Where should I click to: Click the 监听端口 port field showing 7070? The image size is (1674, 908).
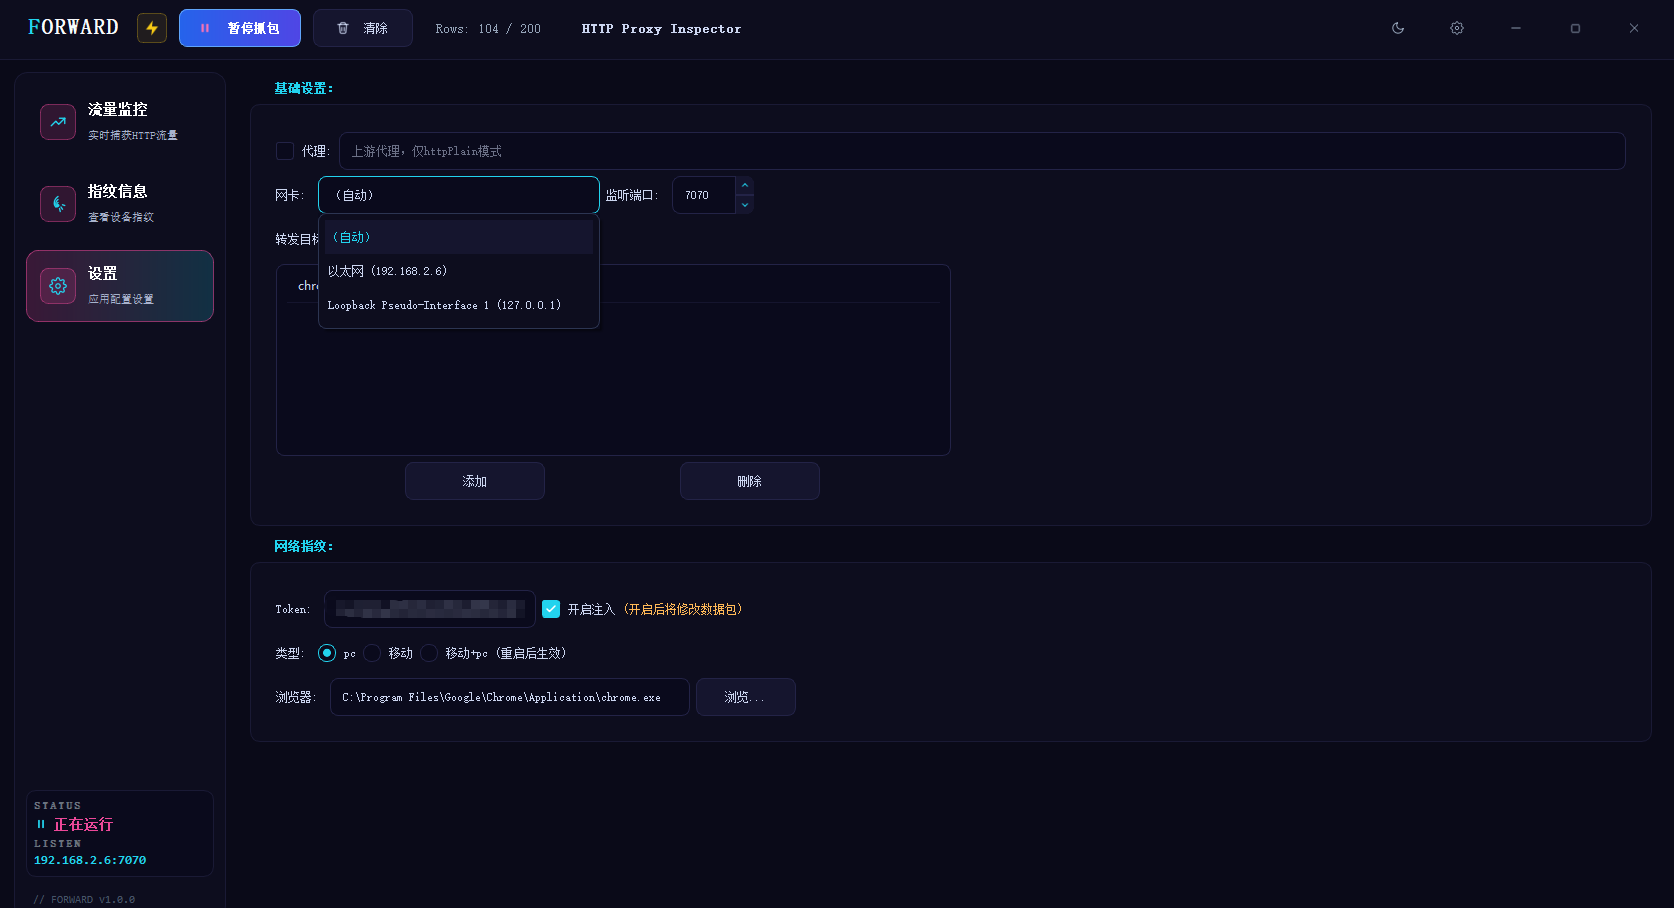pos(704,195)
